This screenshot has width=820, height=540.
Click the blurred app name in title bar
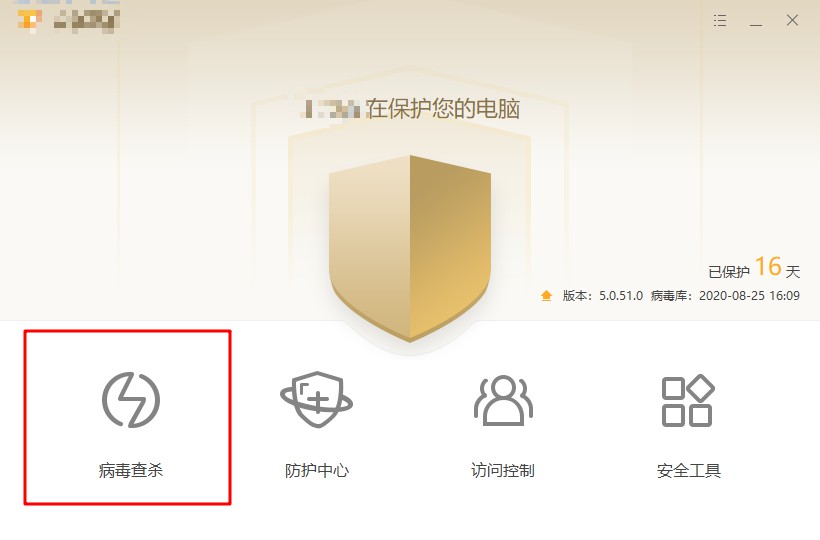[x=87, y=21]
